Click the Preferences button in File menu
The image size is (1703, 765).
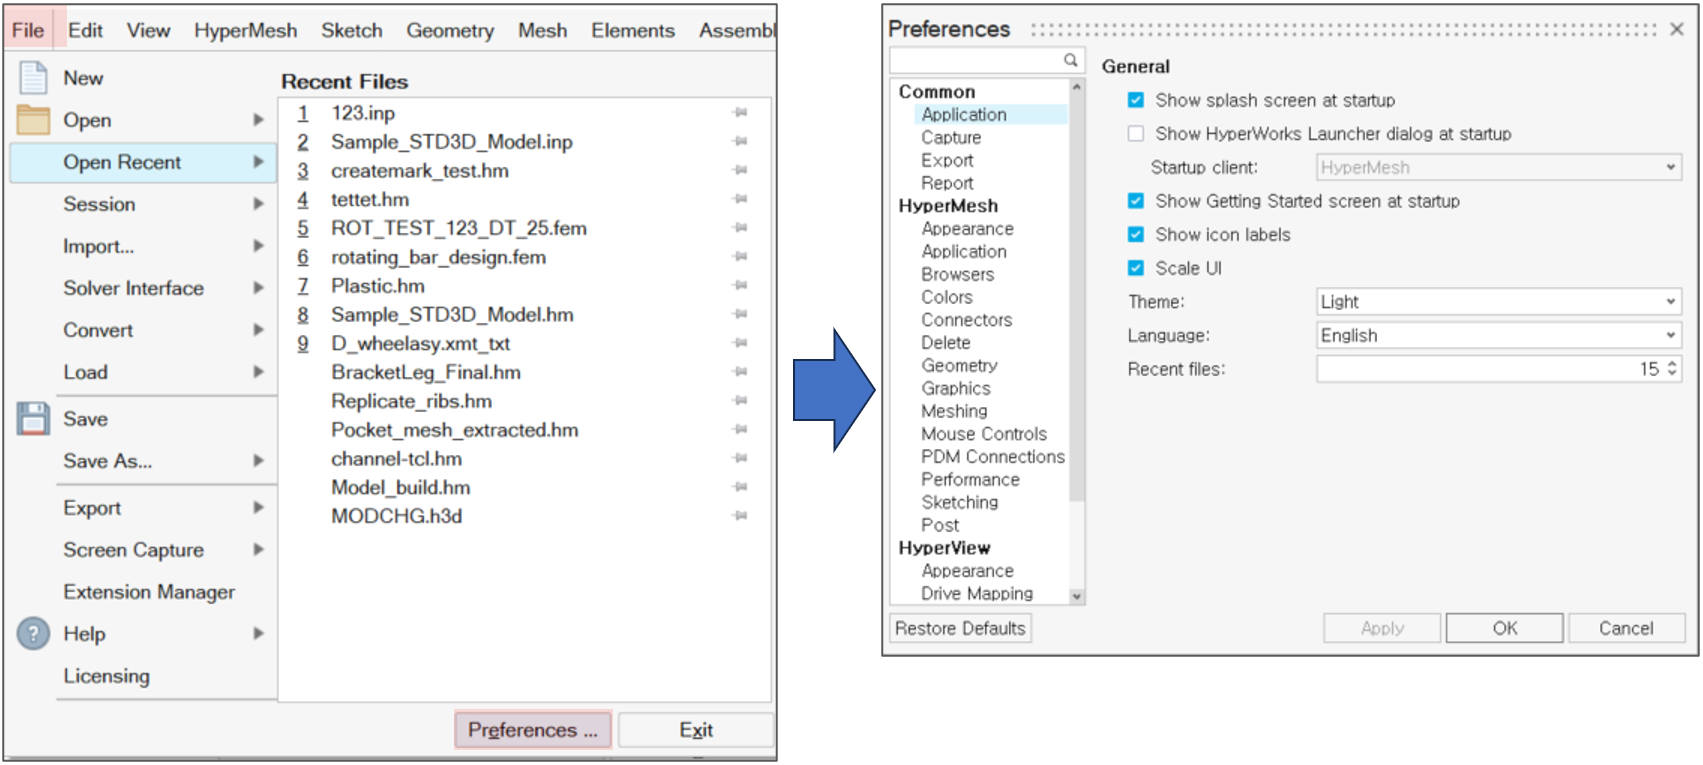tap(533, 730)
